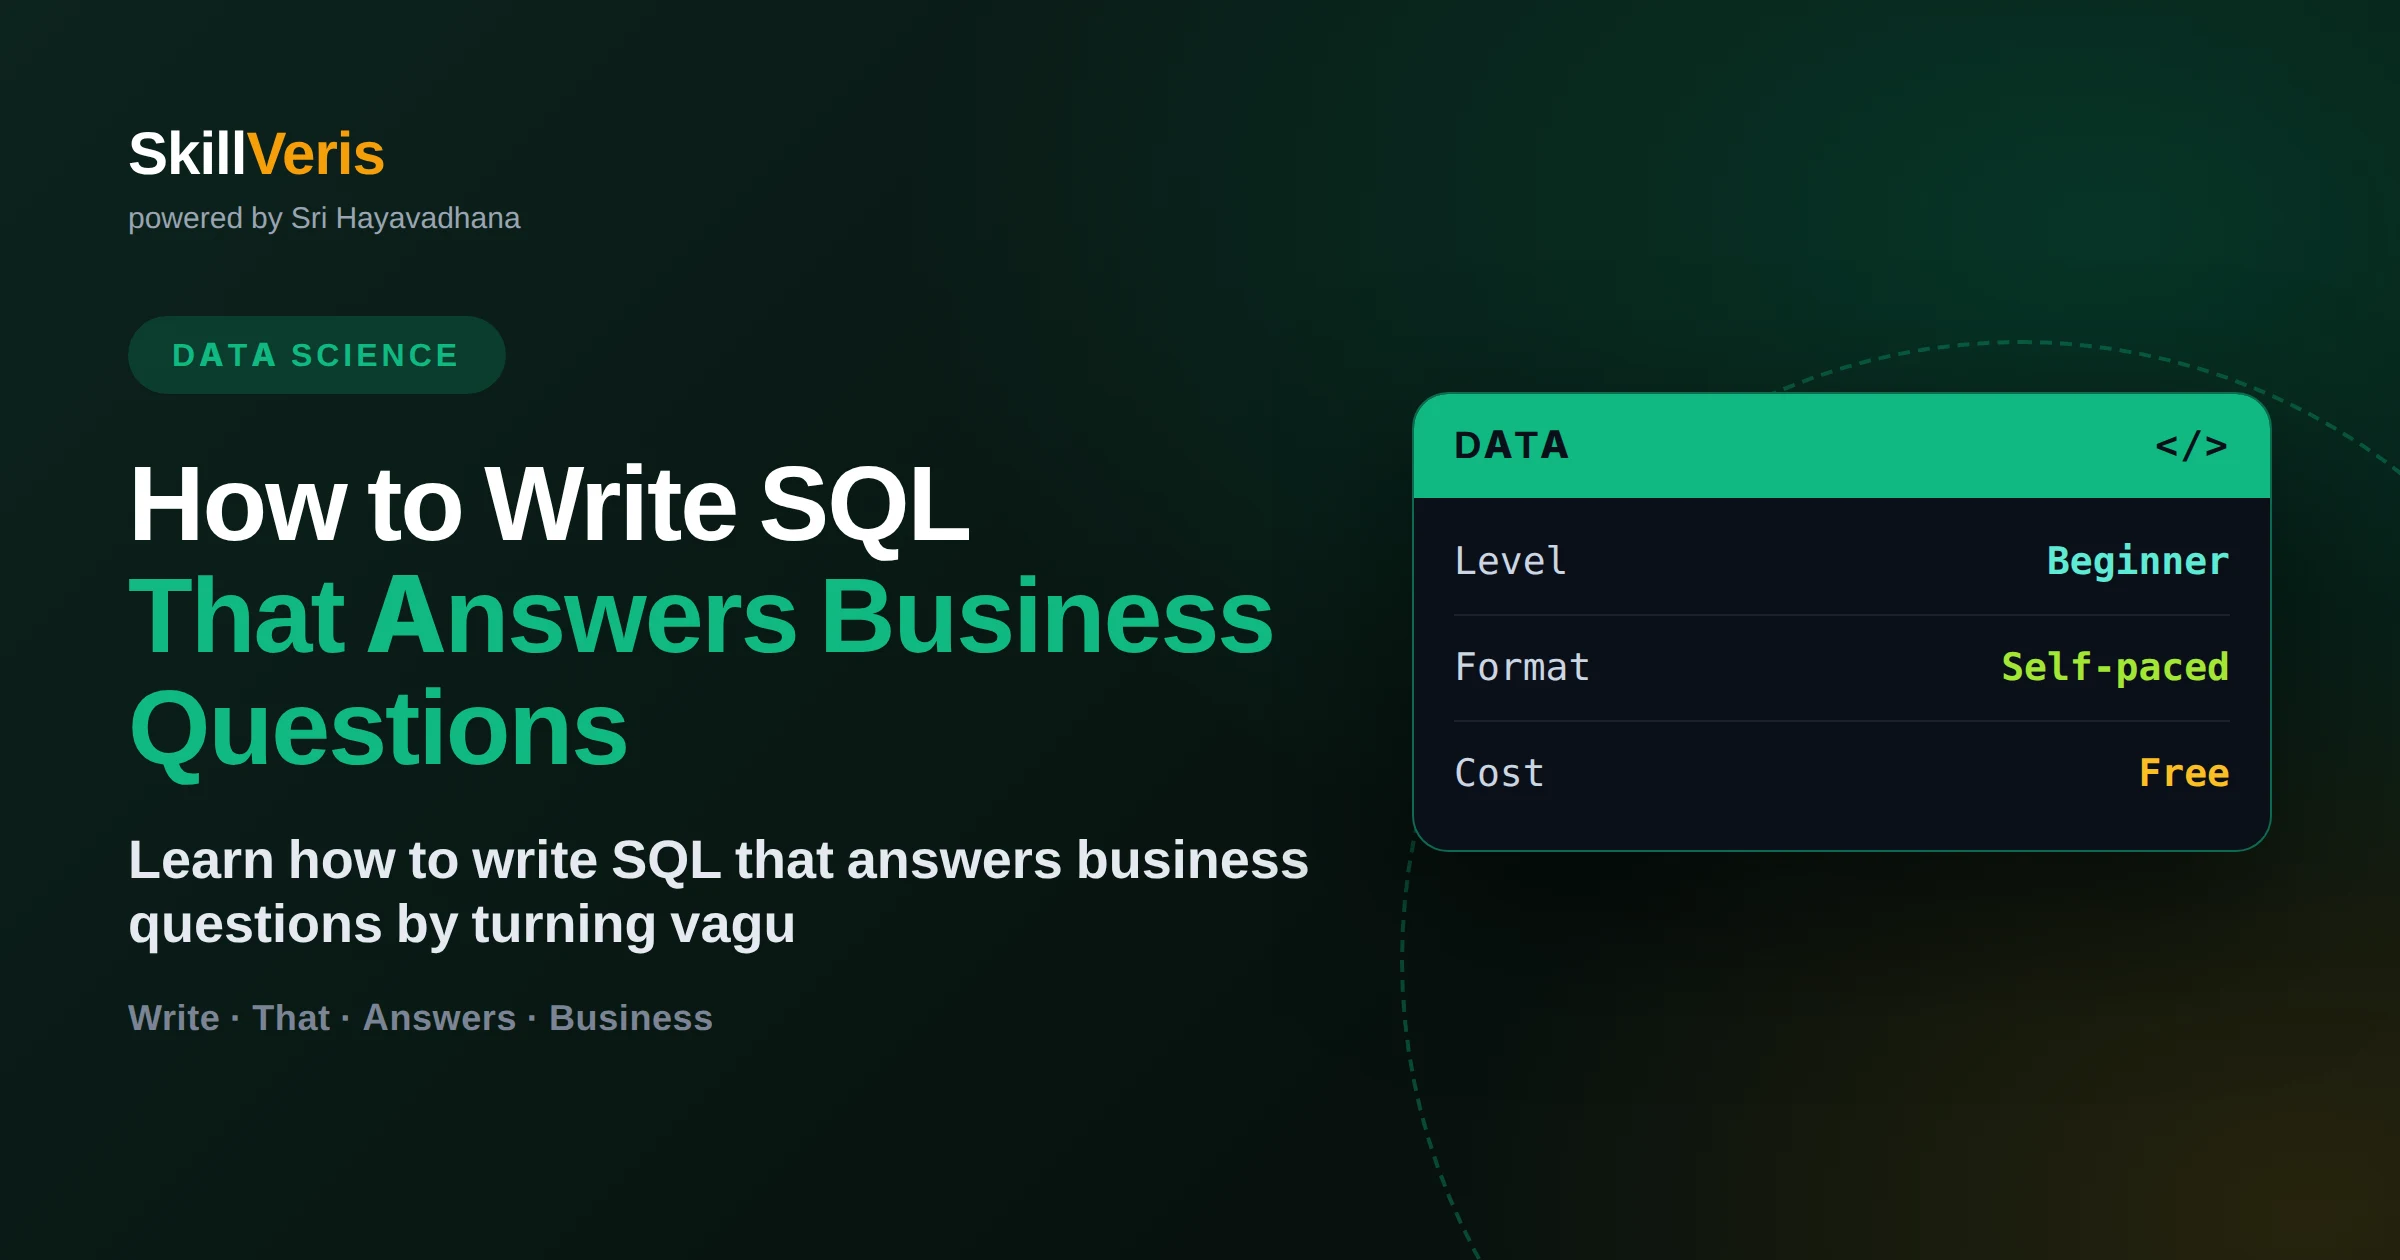This screenshot has height=1260, width=2400.
Task: Click 'powered by Sri Hayavadhana' tagline
Action: 324,218
